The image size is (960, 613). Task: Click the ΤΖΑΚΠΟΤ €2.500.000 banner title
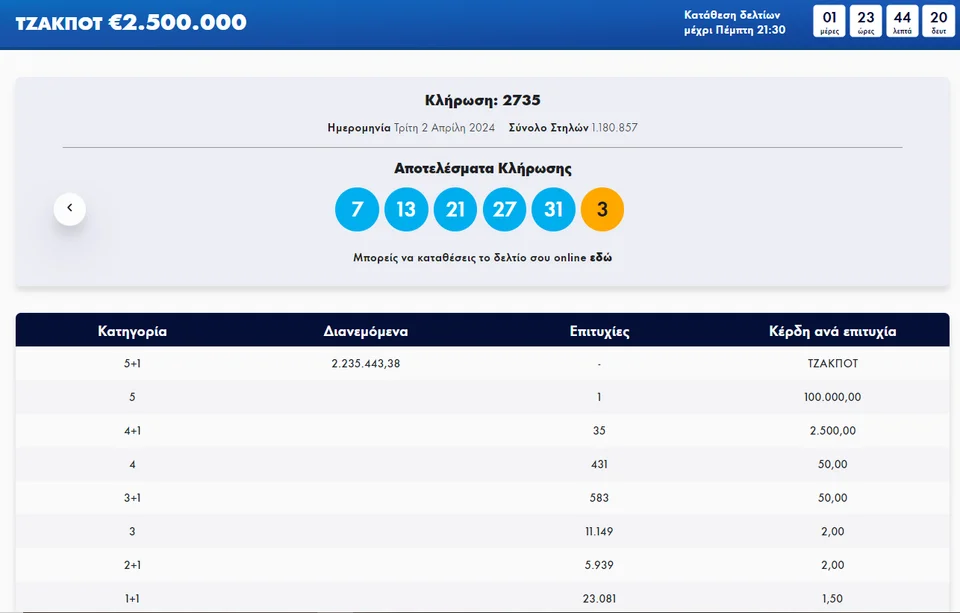click(x=131, y=22)
